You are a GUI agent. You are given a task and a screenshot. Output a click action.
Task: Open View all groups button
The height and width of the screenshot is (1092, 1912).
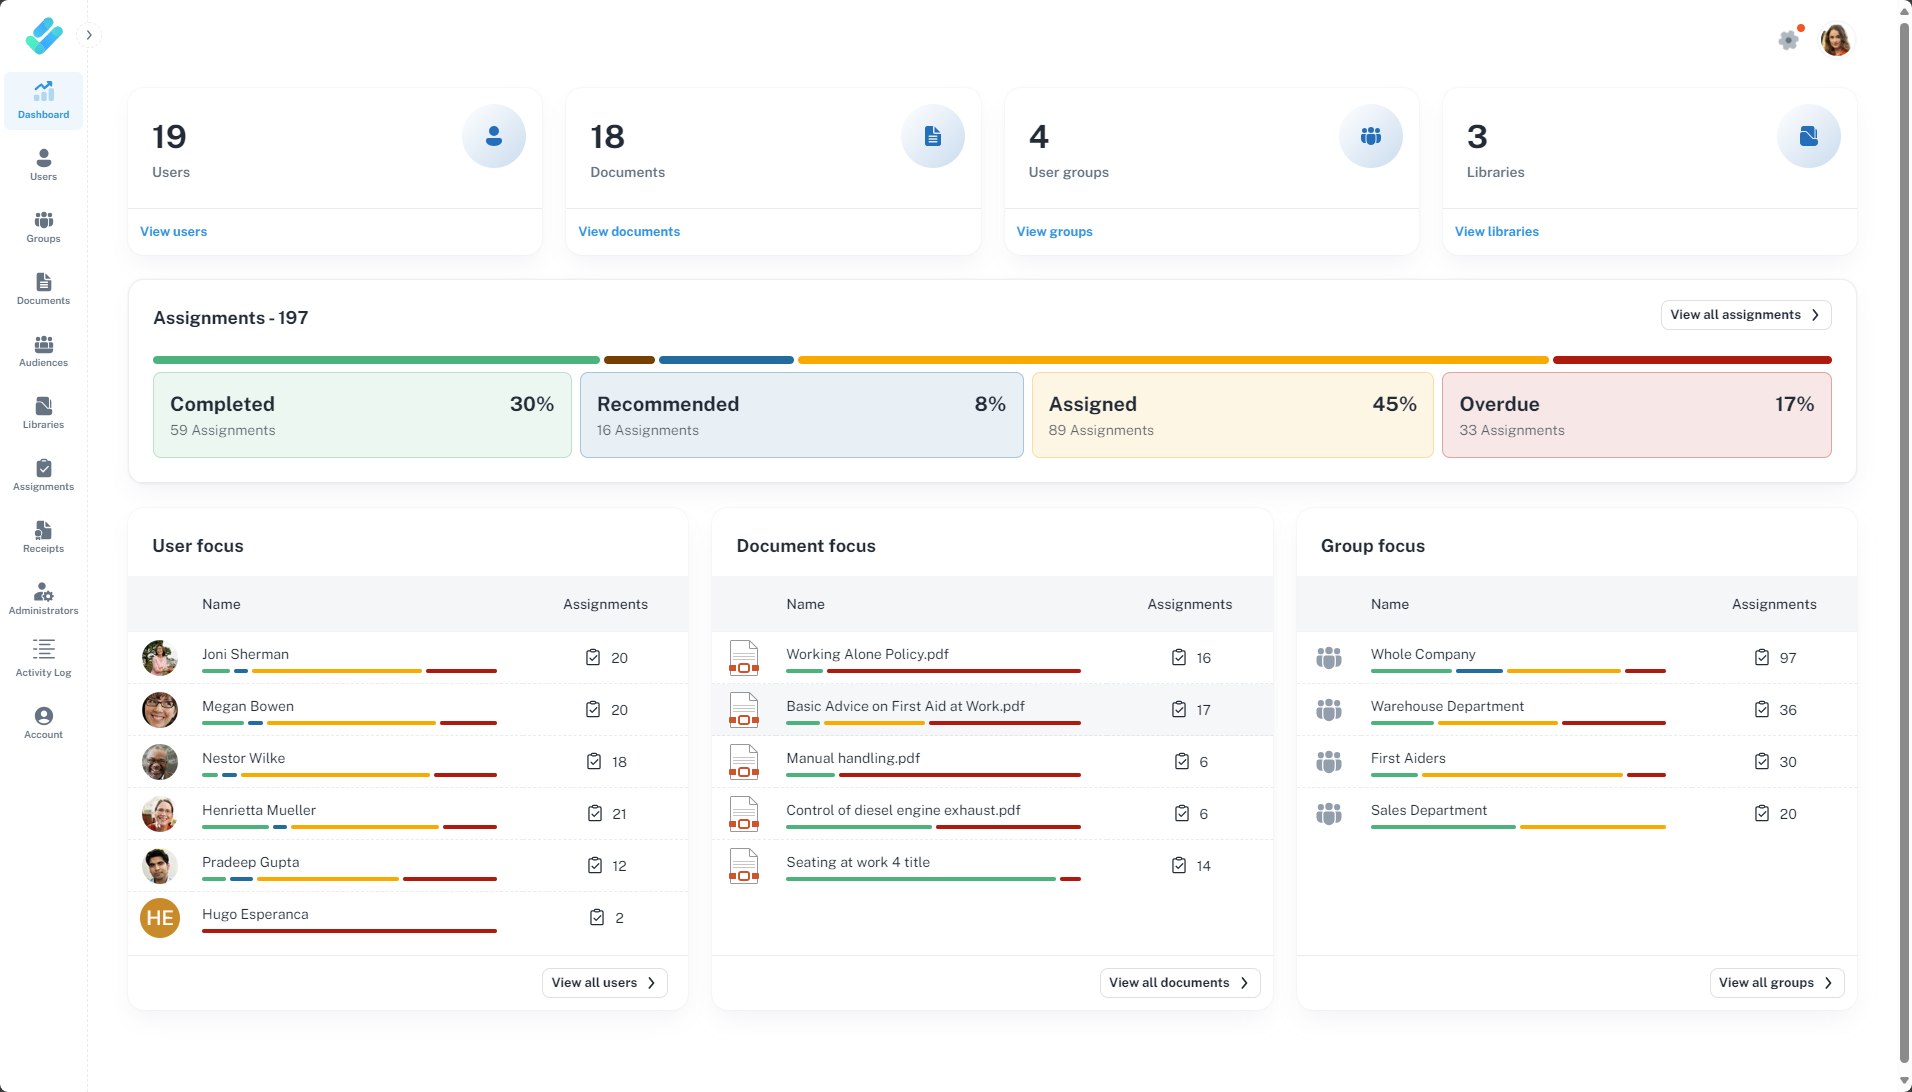1776,983
